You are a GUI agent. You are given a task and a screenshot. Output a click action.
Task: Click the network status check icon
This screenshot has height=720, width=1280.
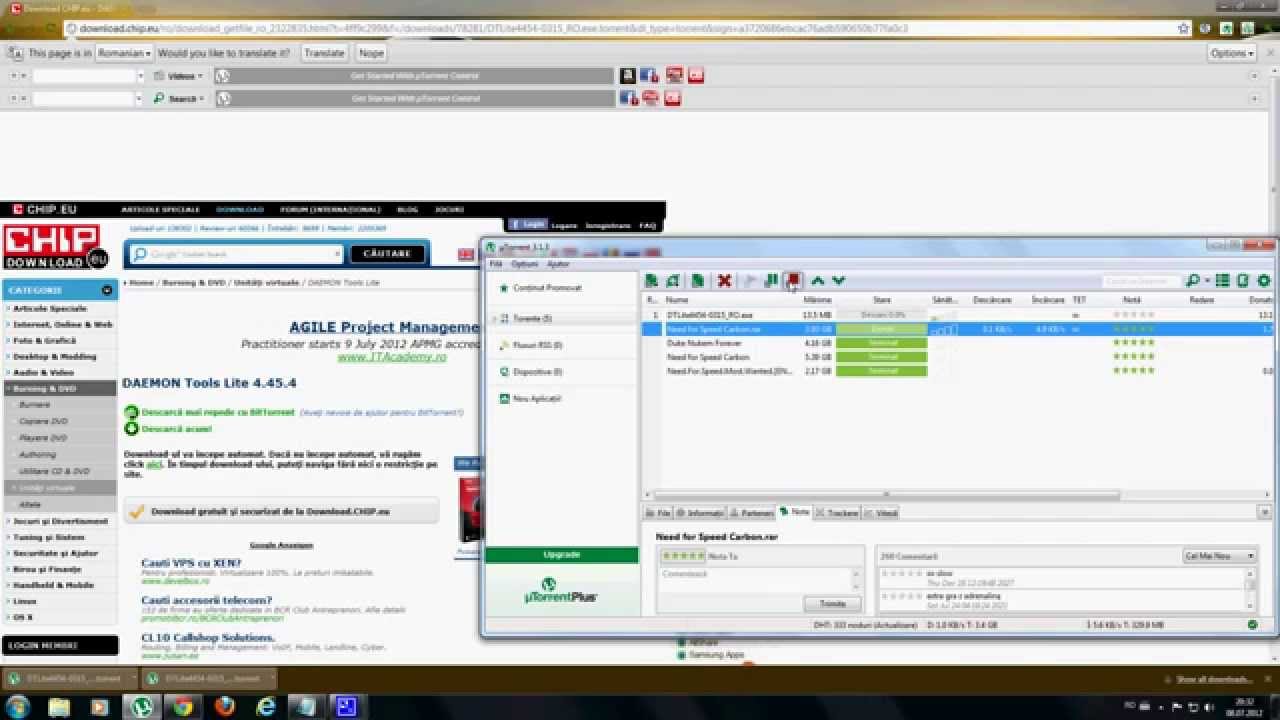point(1253,625)
